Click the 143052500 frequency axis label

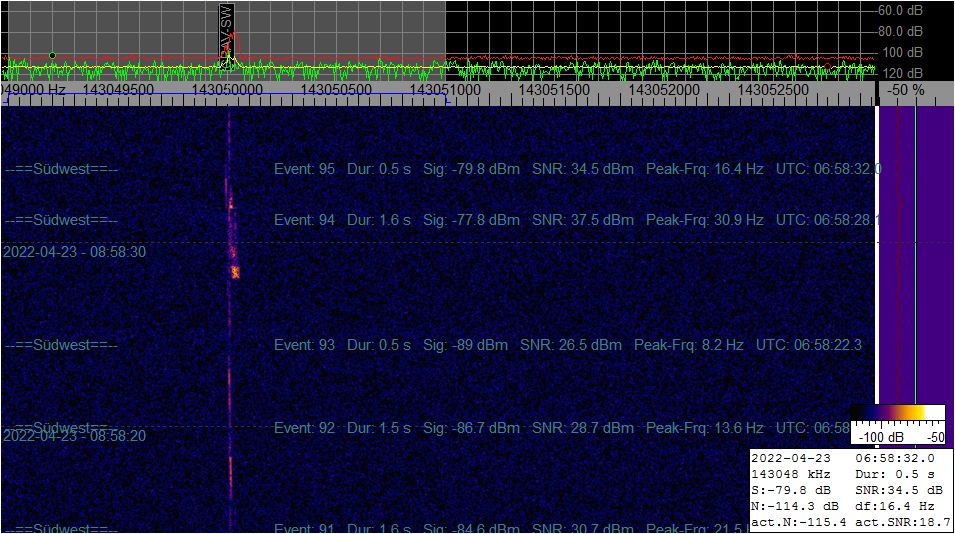pyautogui.click(x=773, y=90)
